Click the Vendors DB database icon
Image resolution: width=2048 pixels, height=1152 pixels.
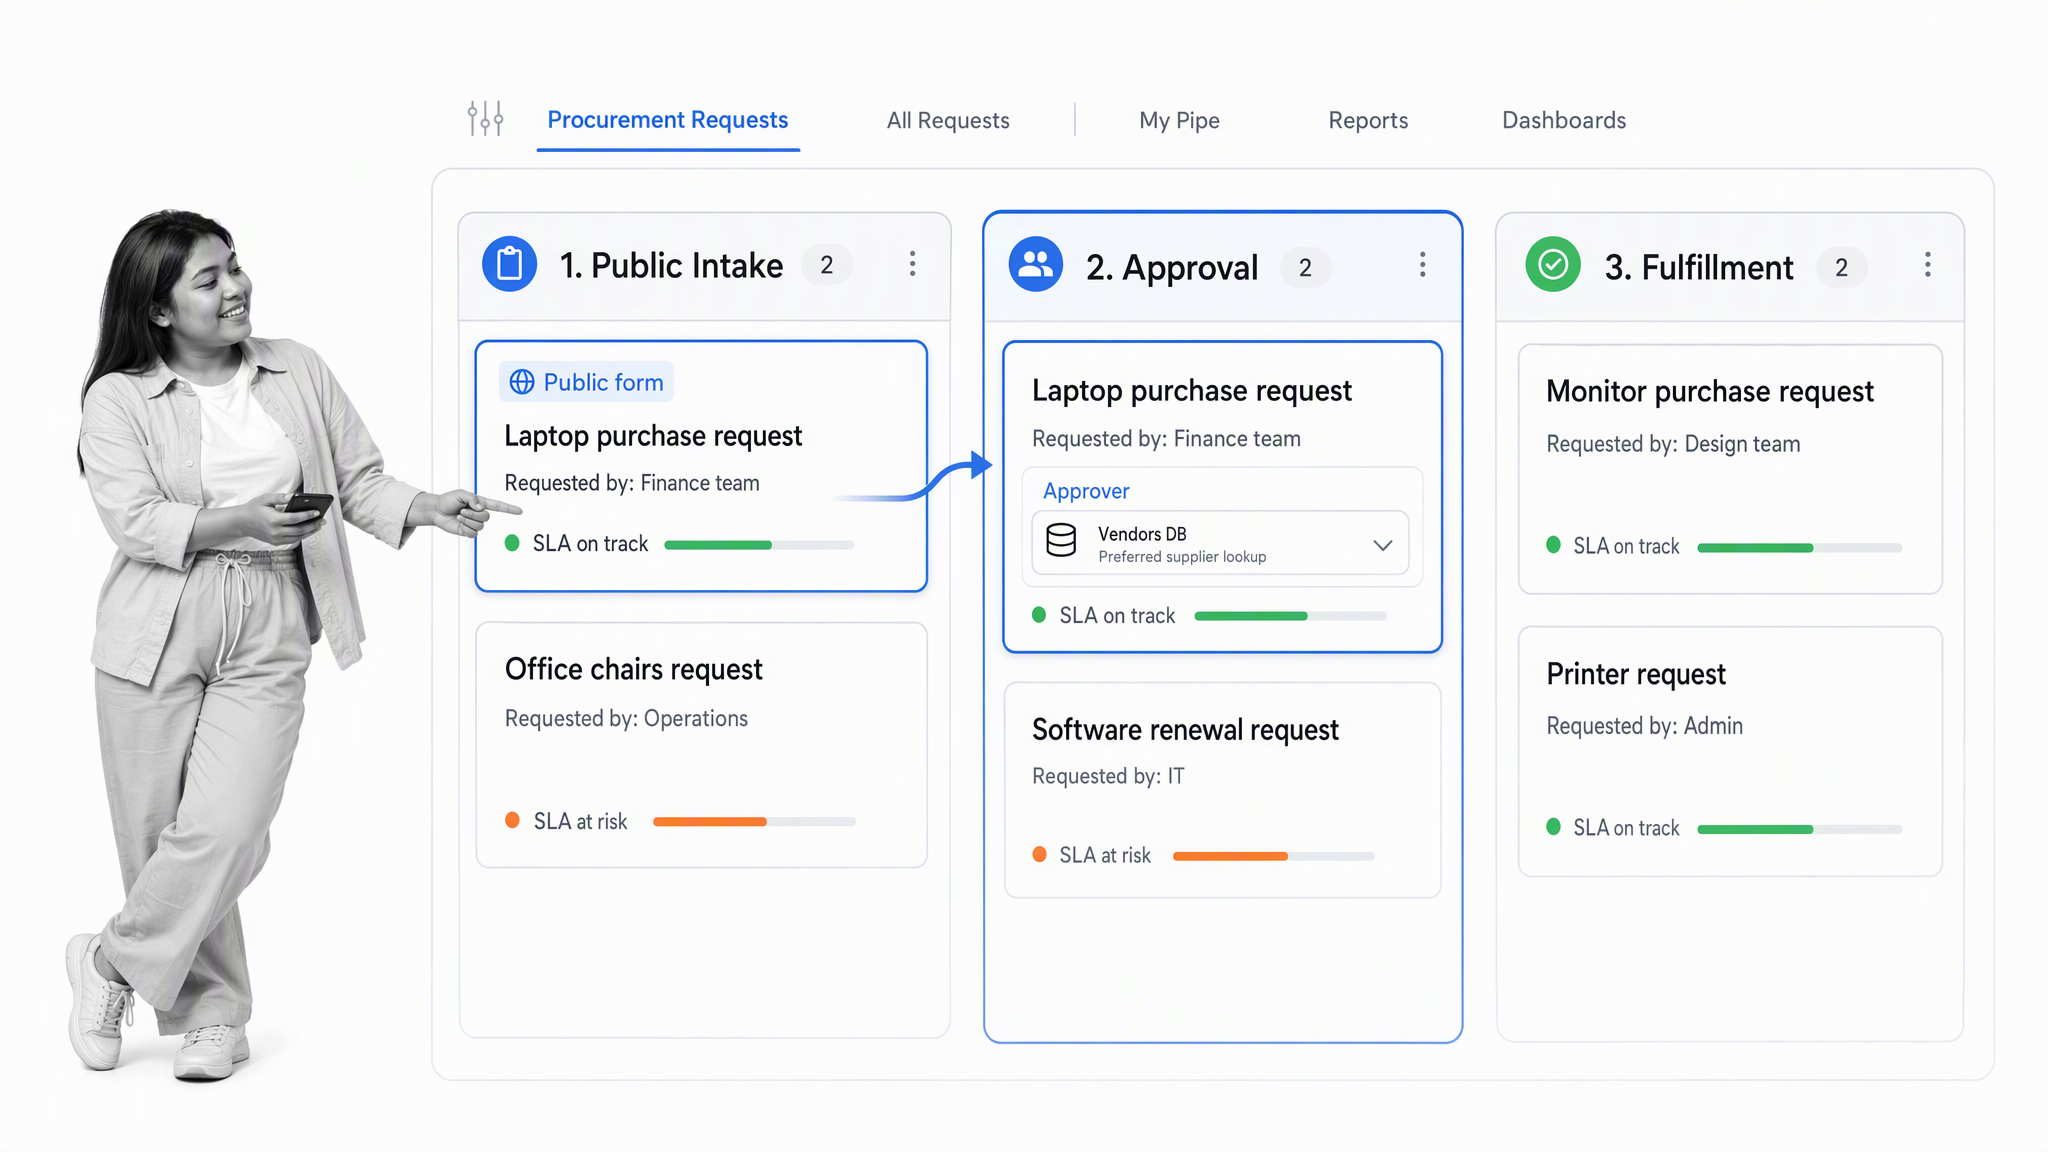tap(1061, 541)
